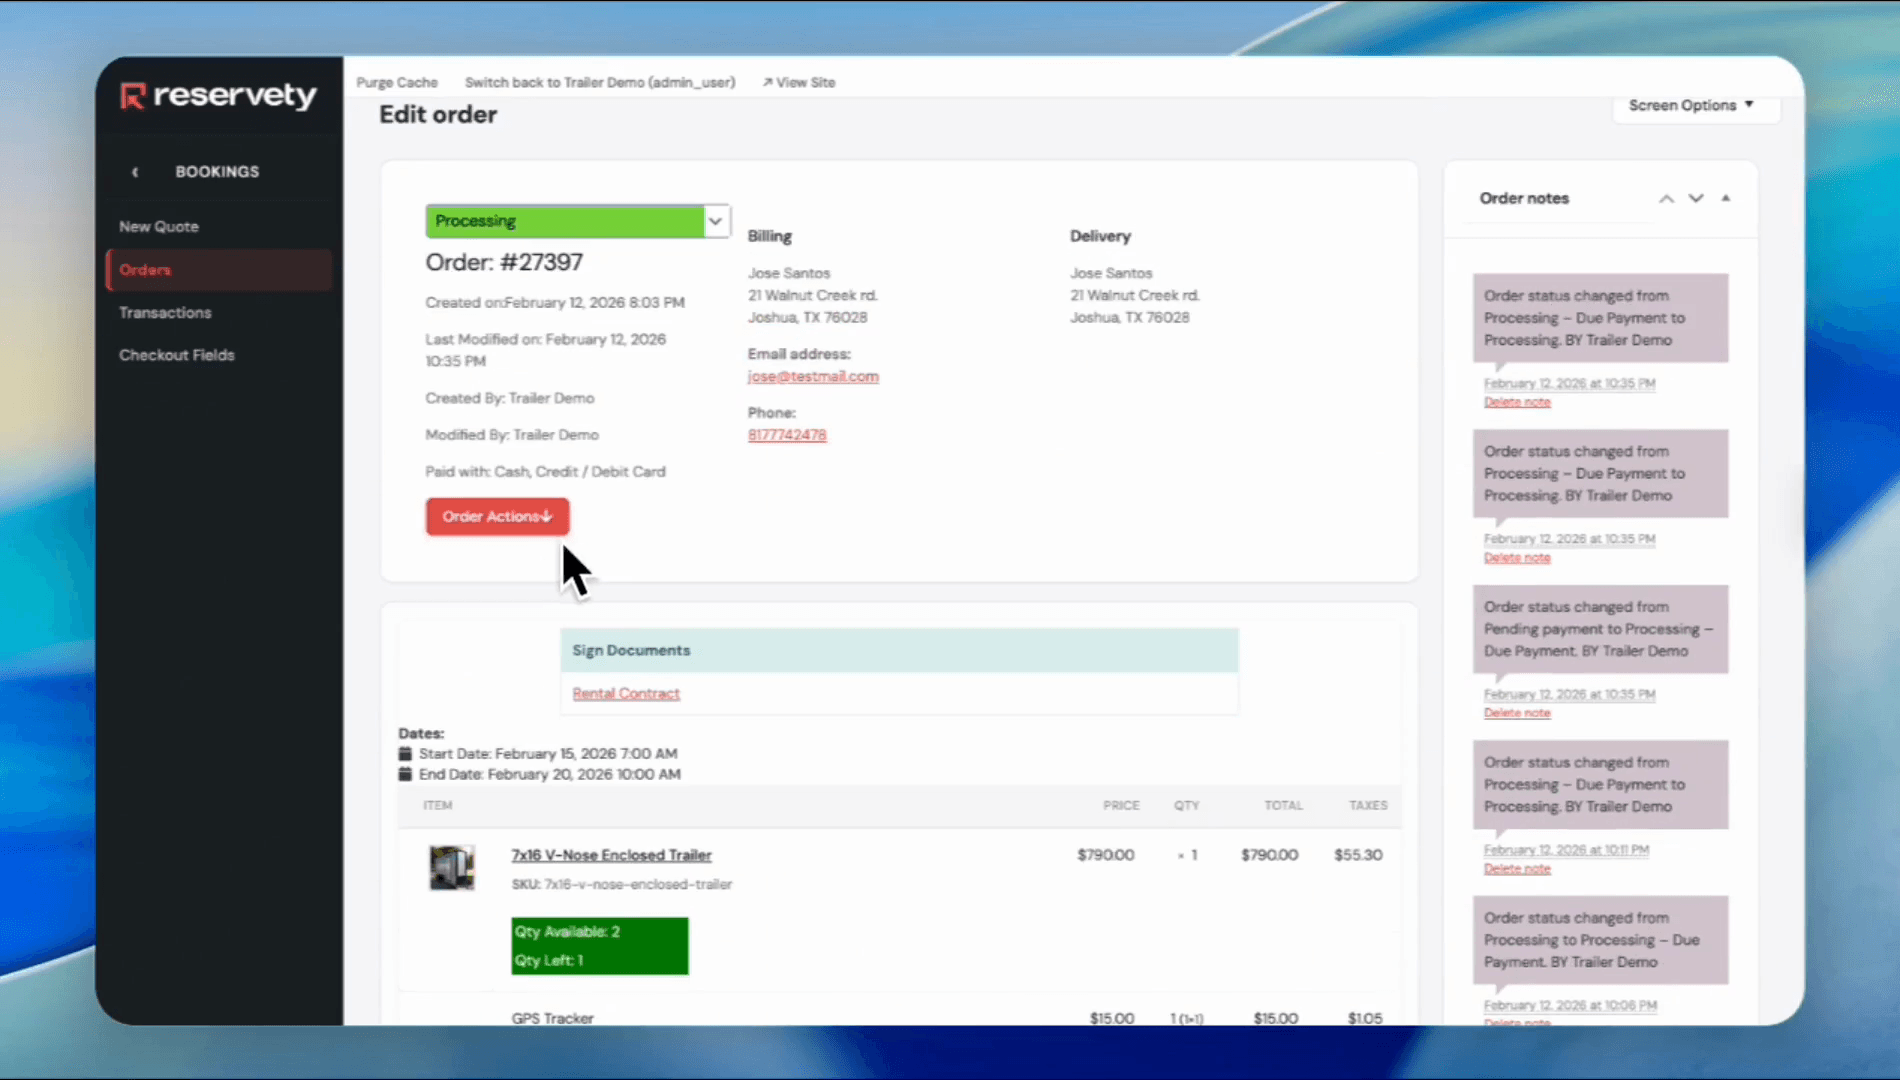
Task: Click the SKU: 7x16-v-nose-enclosed-trailer text
Action: point(621,885)
